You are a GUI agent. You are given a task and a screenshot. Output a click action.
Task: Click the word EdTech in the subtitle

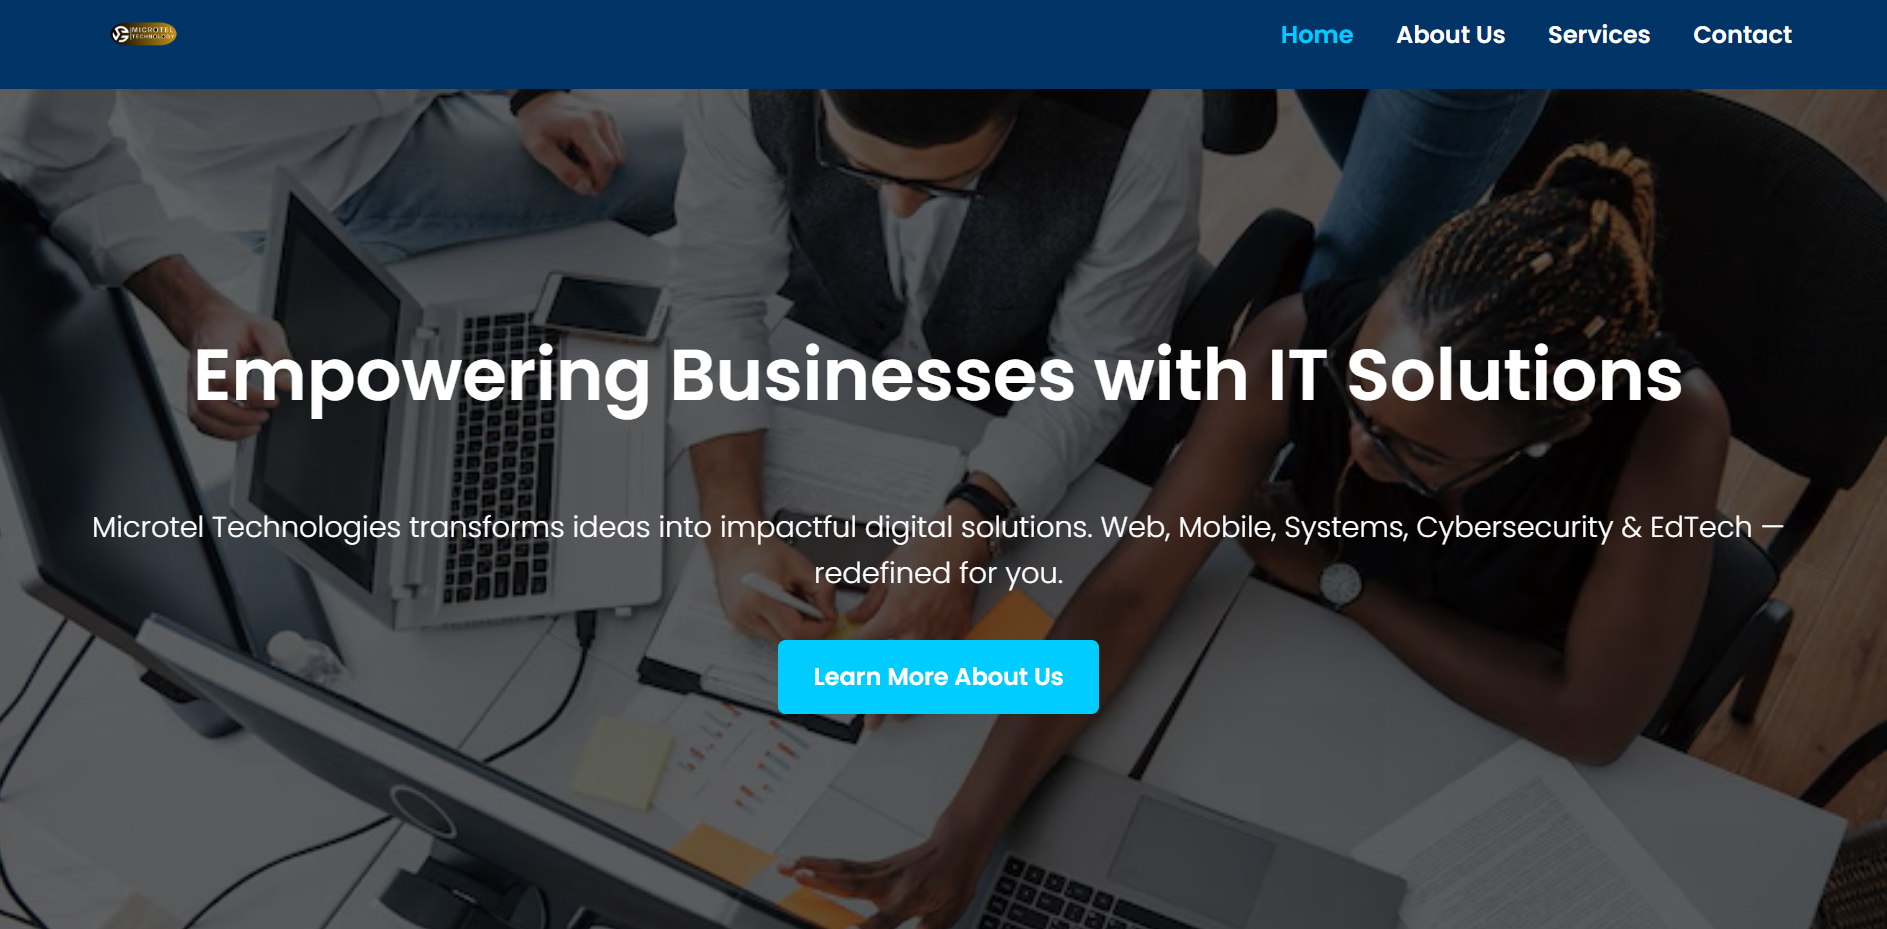point(1701,527)
